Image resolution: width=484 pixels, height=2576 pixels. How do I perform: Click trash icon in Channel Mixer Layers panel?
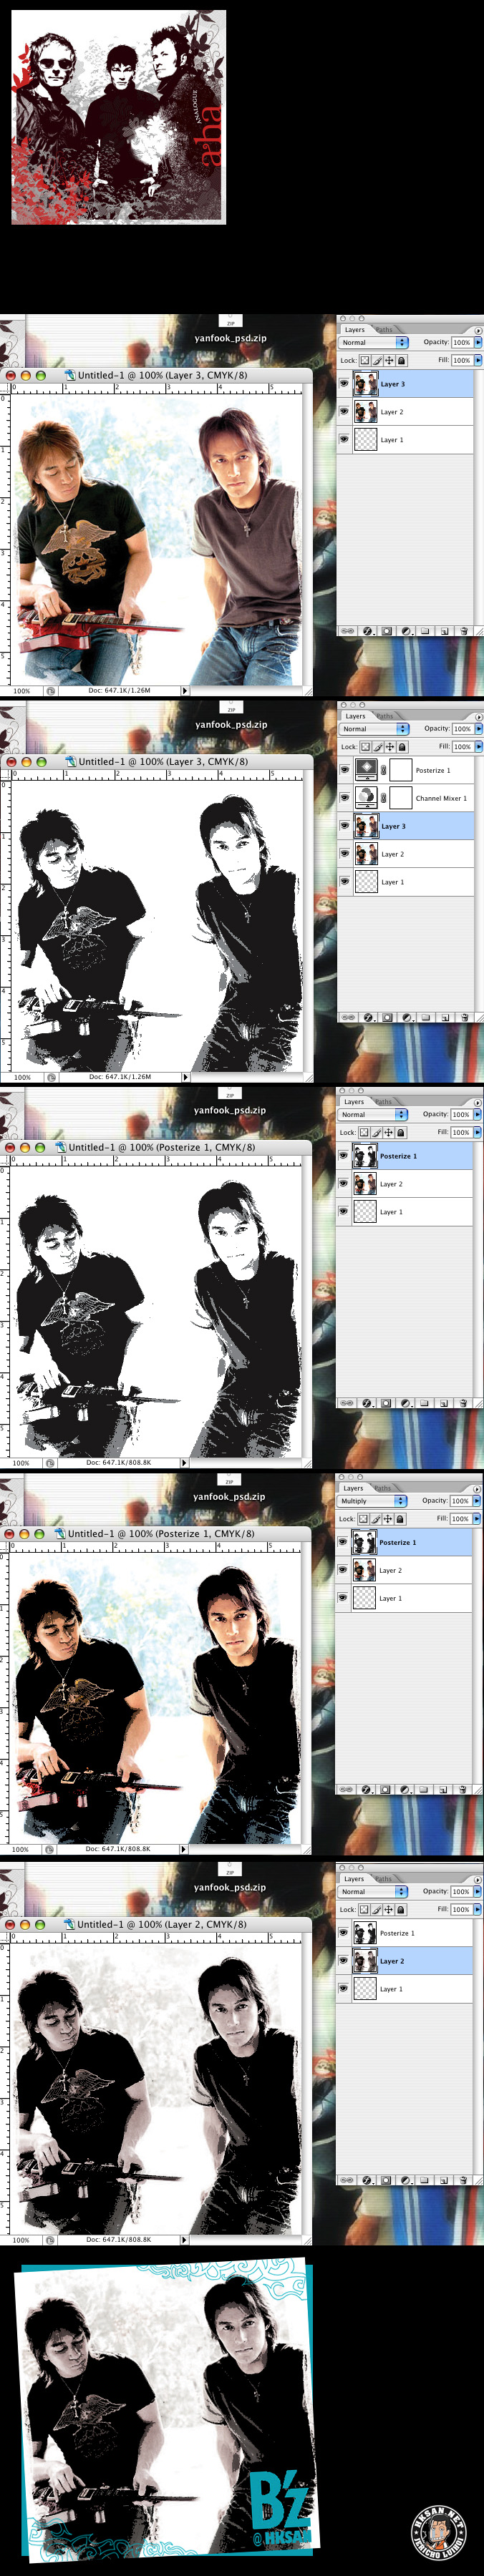465,1018
